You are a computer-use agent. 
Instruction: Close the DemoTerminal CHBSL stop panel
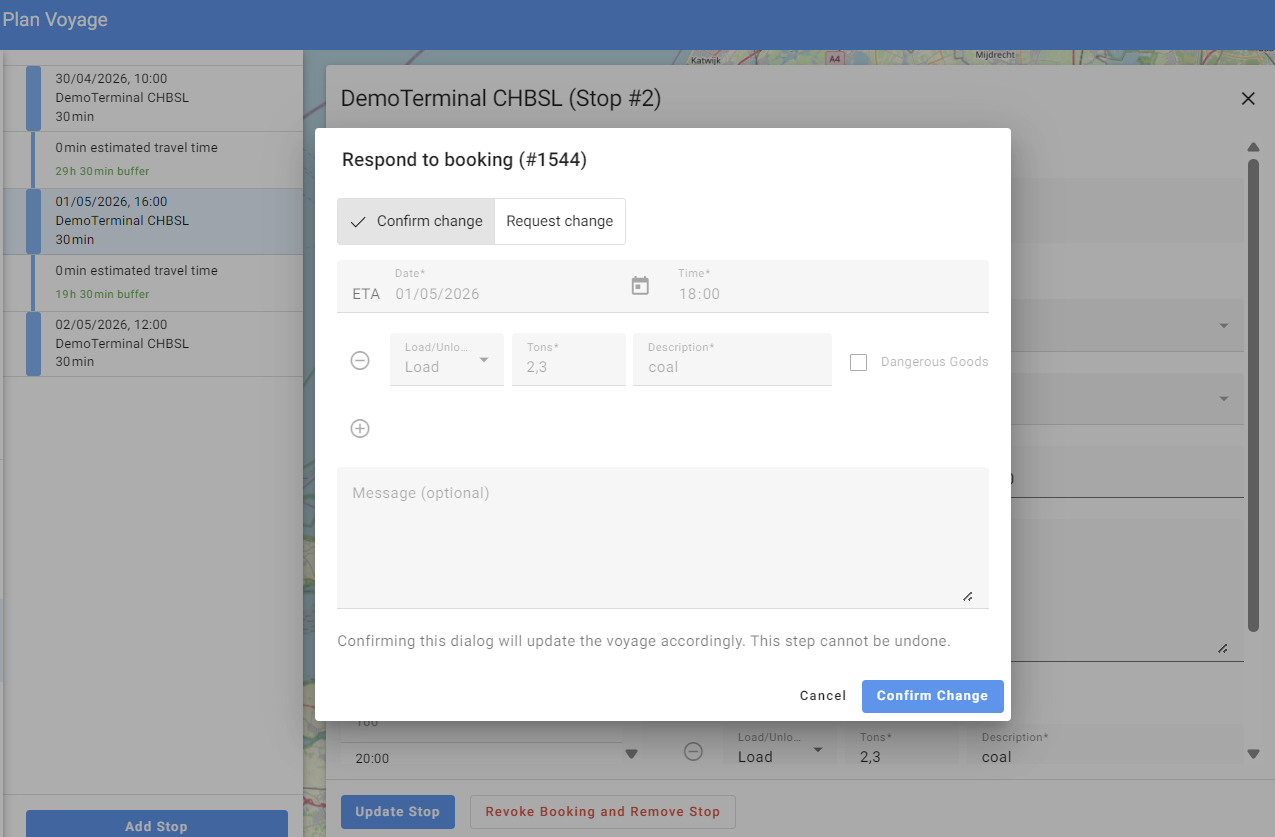click(1247, 98)
